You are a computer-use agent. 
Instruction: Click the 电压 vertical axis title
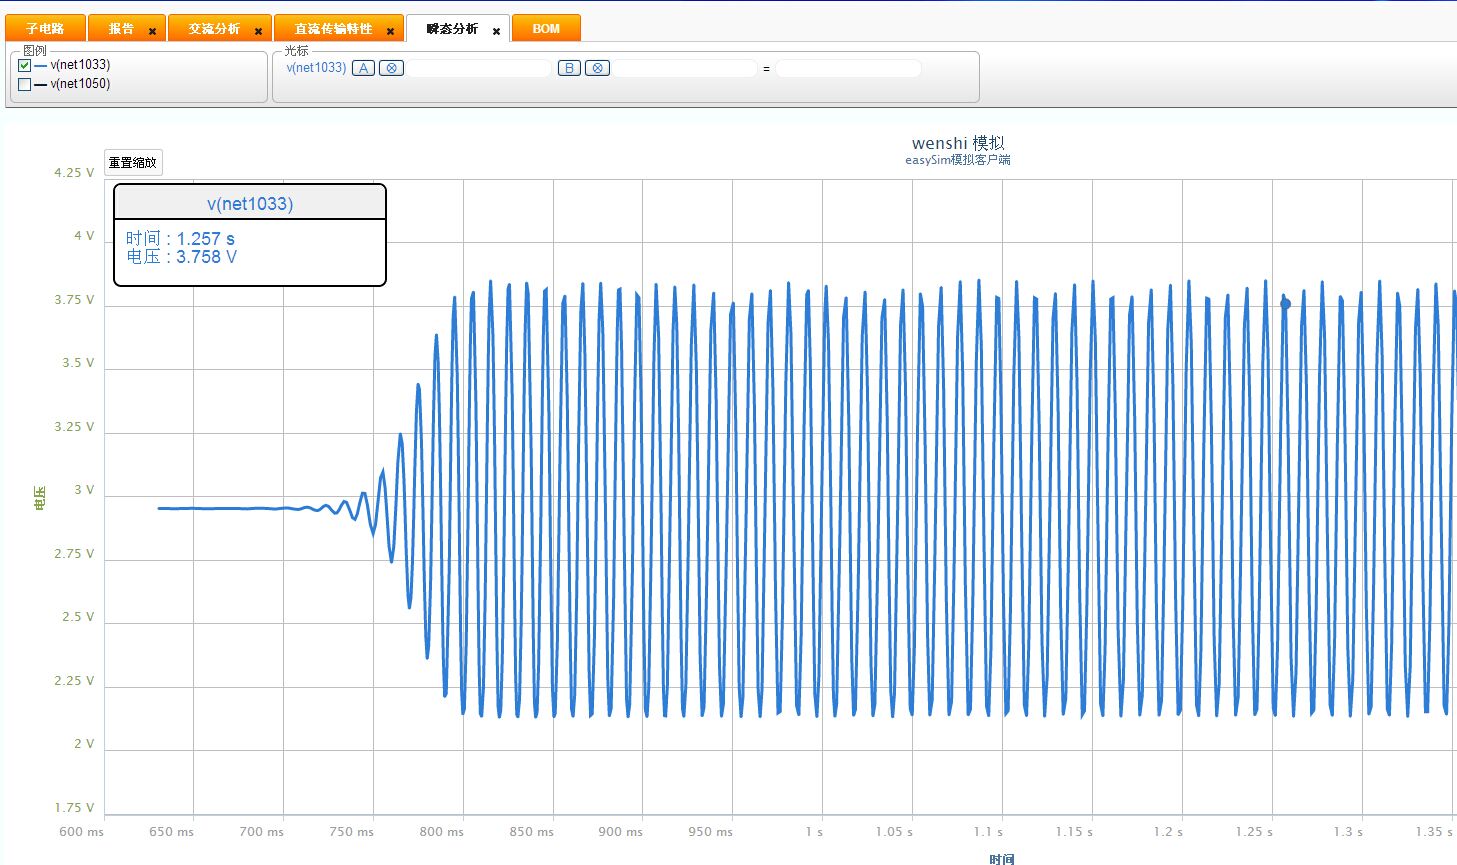(x=40, y=497)
